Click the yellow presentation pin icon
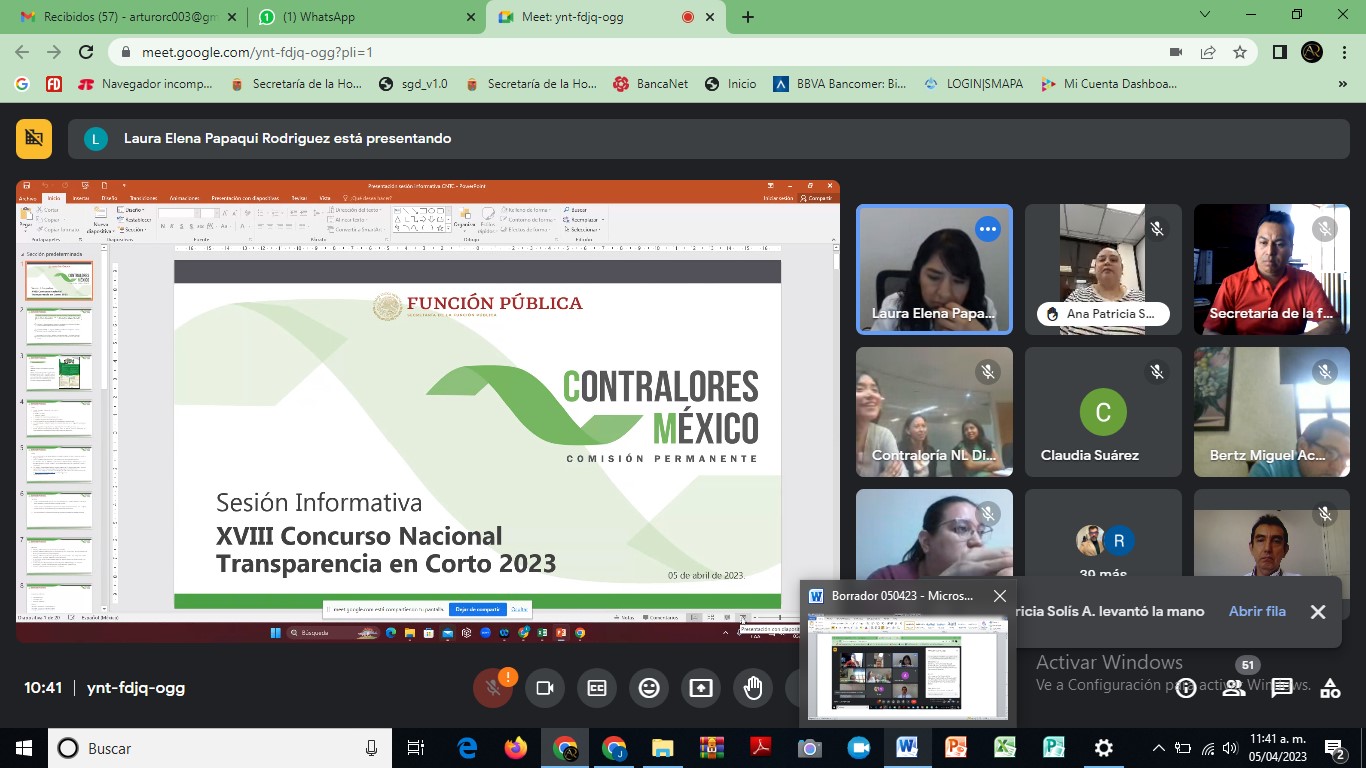Image resolution: width=1366 pixels, height=768 pixels. pos(34,139)
